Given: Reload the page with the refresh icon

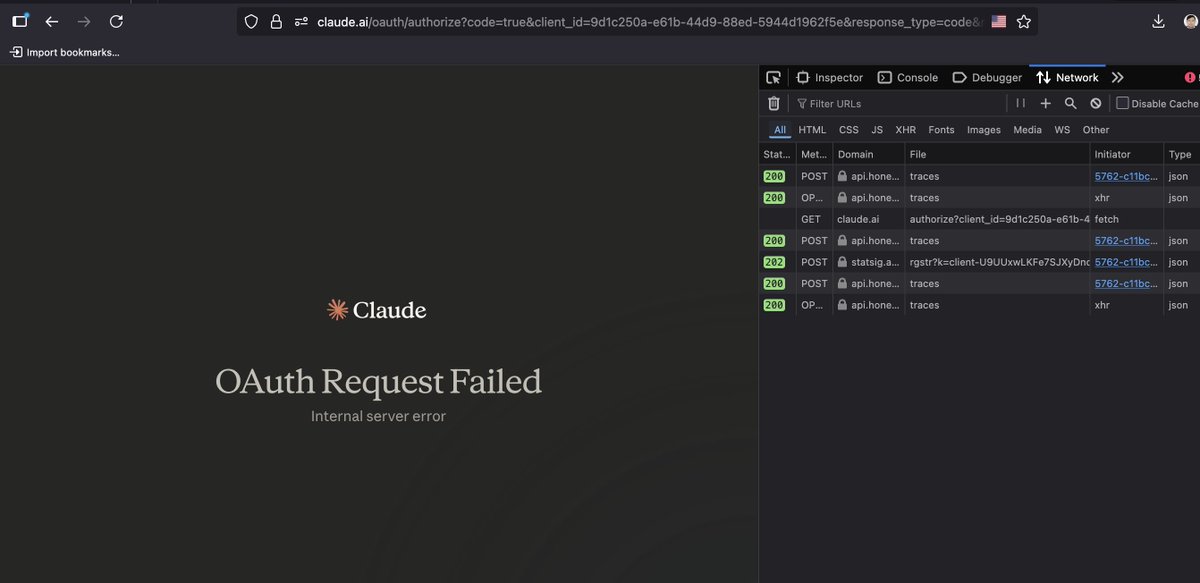Looking at the screenshot, I should tap(116, 21).
